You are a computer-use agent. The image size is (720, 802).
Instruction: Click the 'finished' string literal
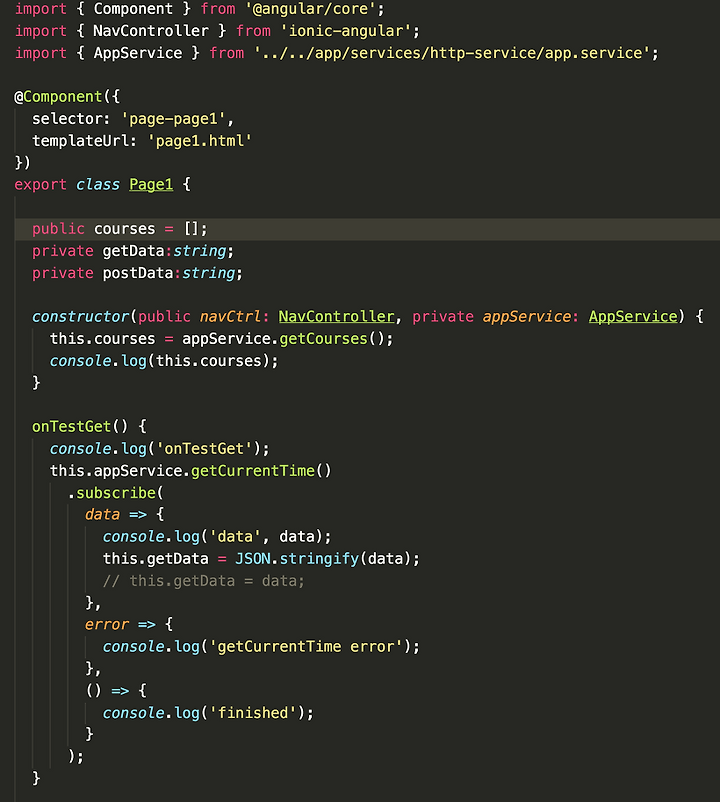(256, 712)
